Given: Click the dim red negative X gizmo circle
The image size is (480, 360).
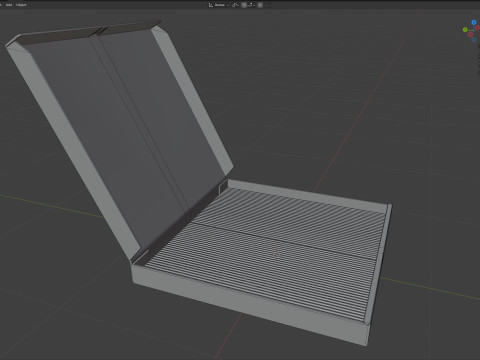Looking at the screenshot, I should point(470,35).
